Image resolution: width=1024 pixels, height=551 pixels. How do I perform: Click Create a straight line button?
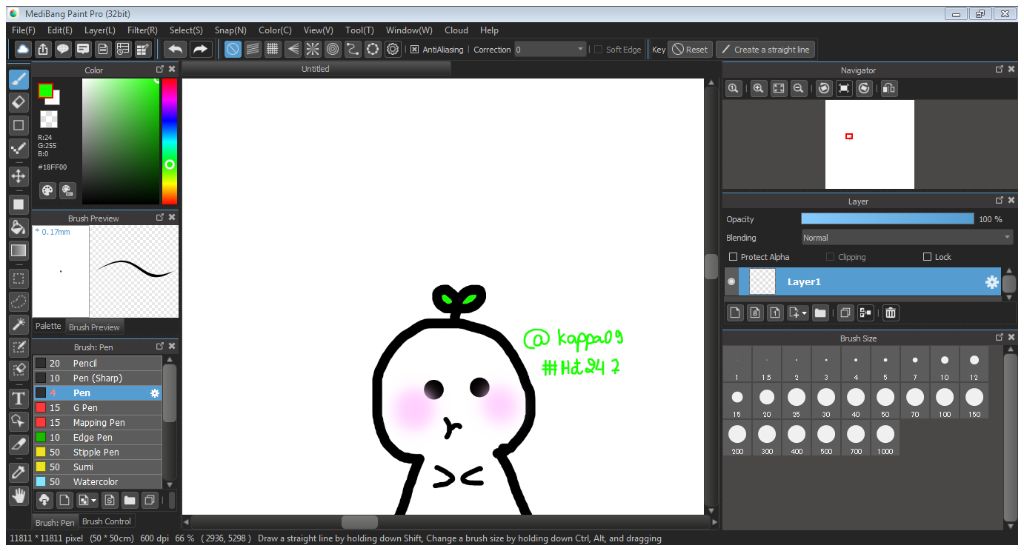click(x=765, y=49)
